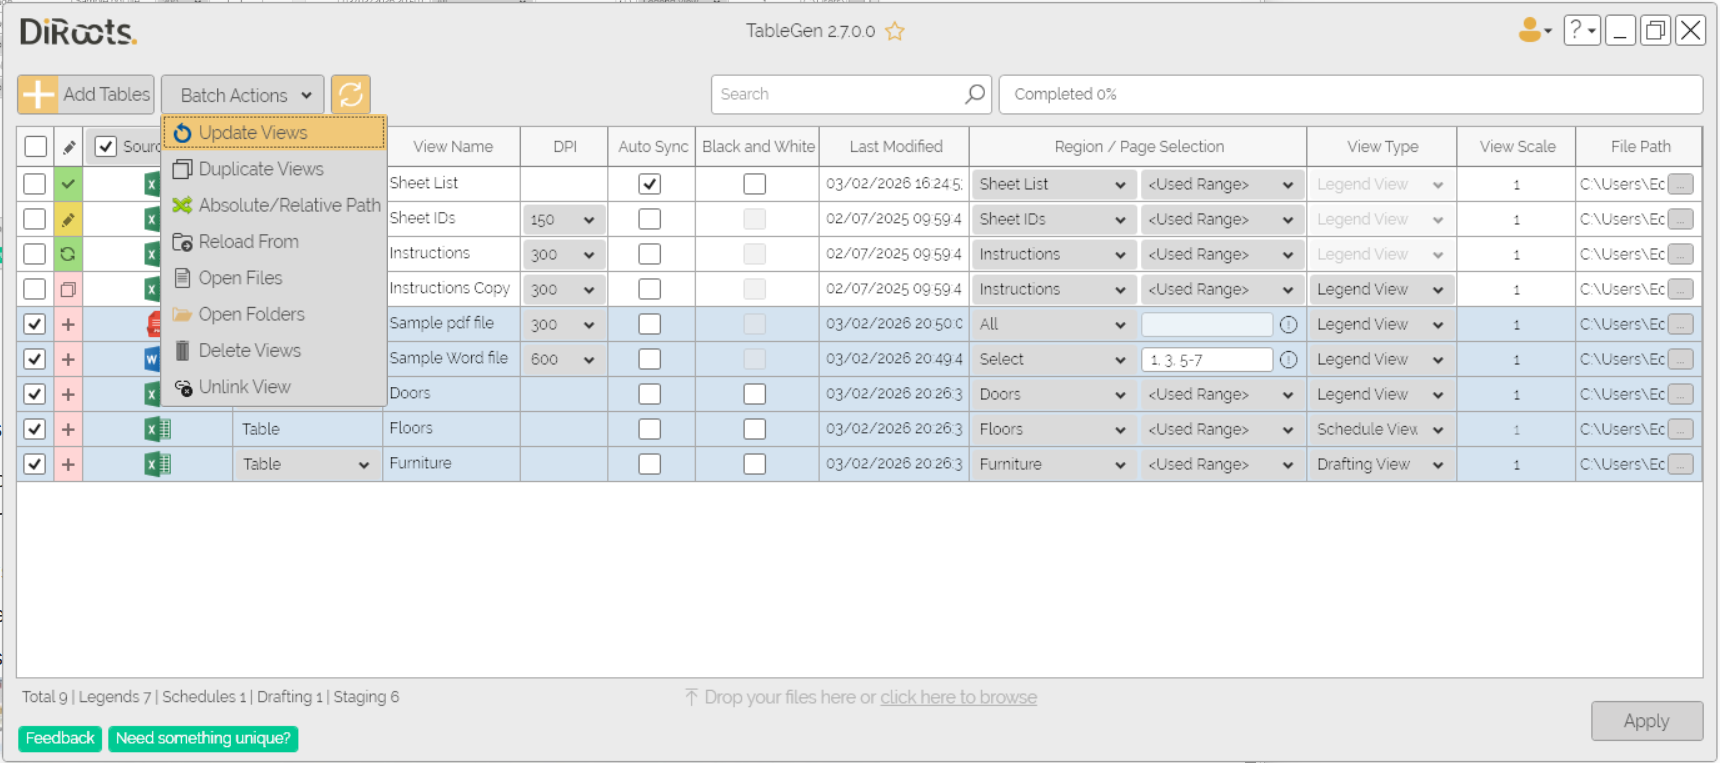The image size is (1720, 763).
Task: Click the DiRoots logo
Action: tap(78, 32)
